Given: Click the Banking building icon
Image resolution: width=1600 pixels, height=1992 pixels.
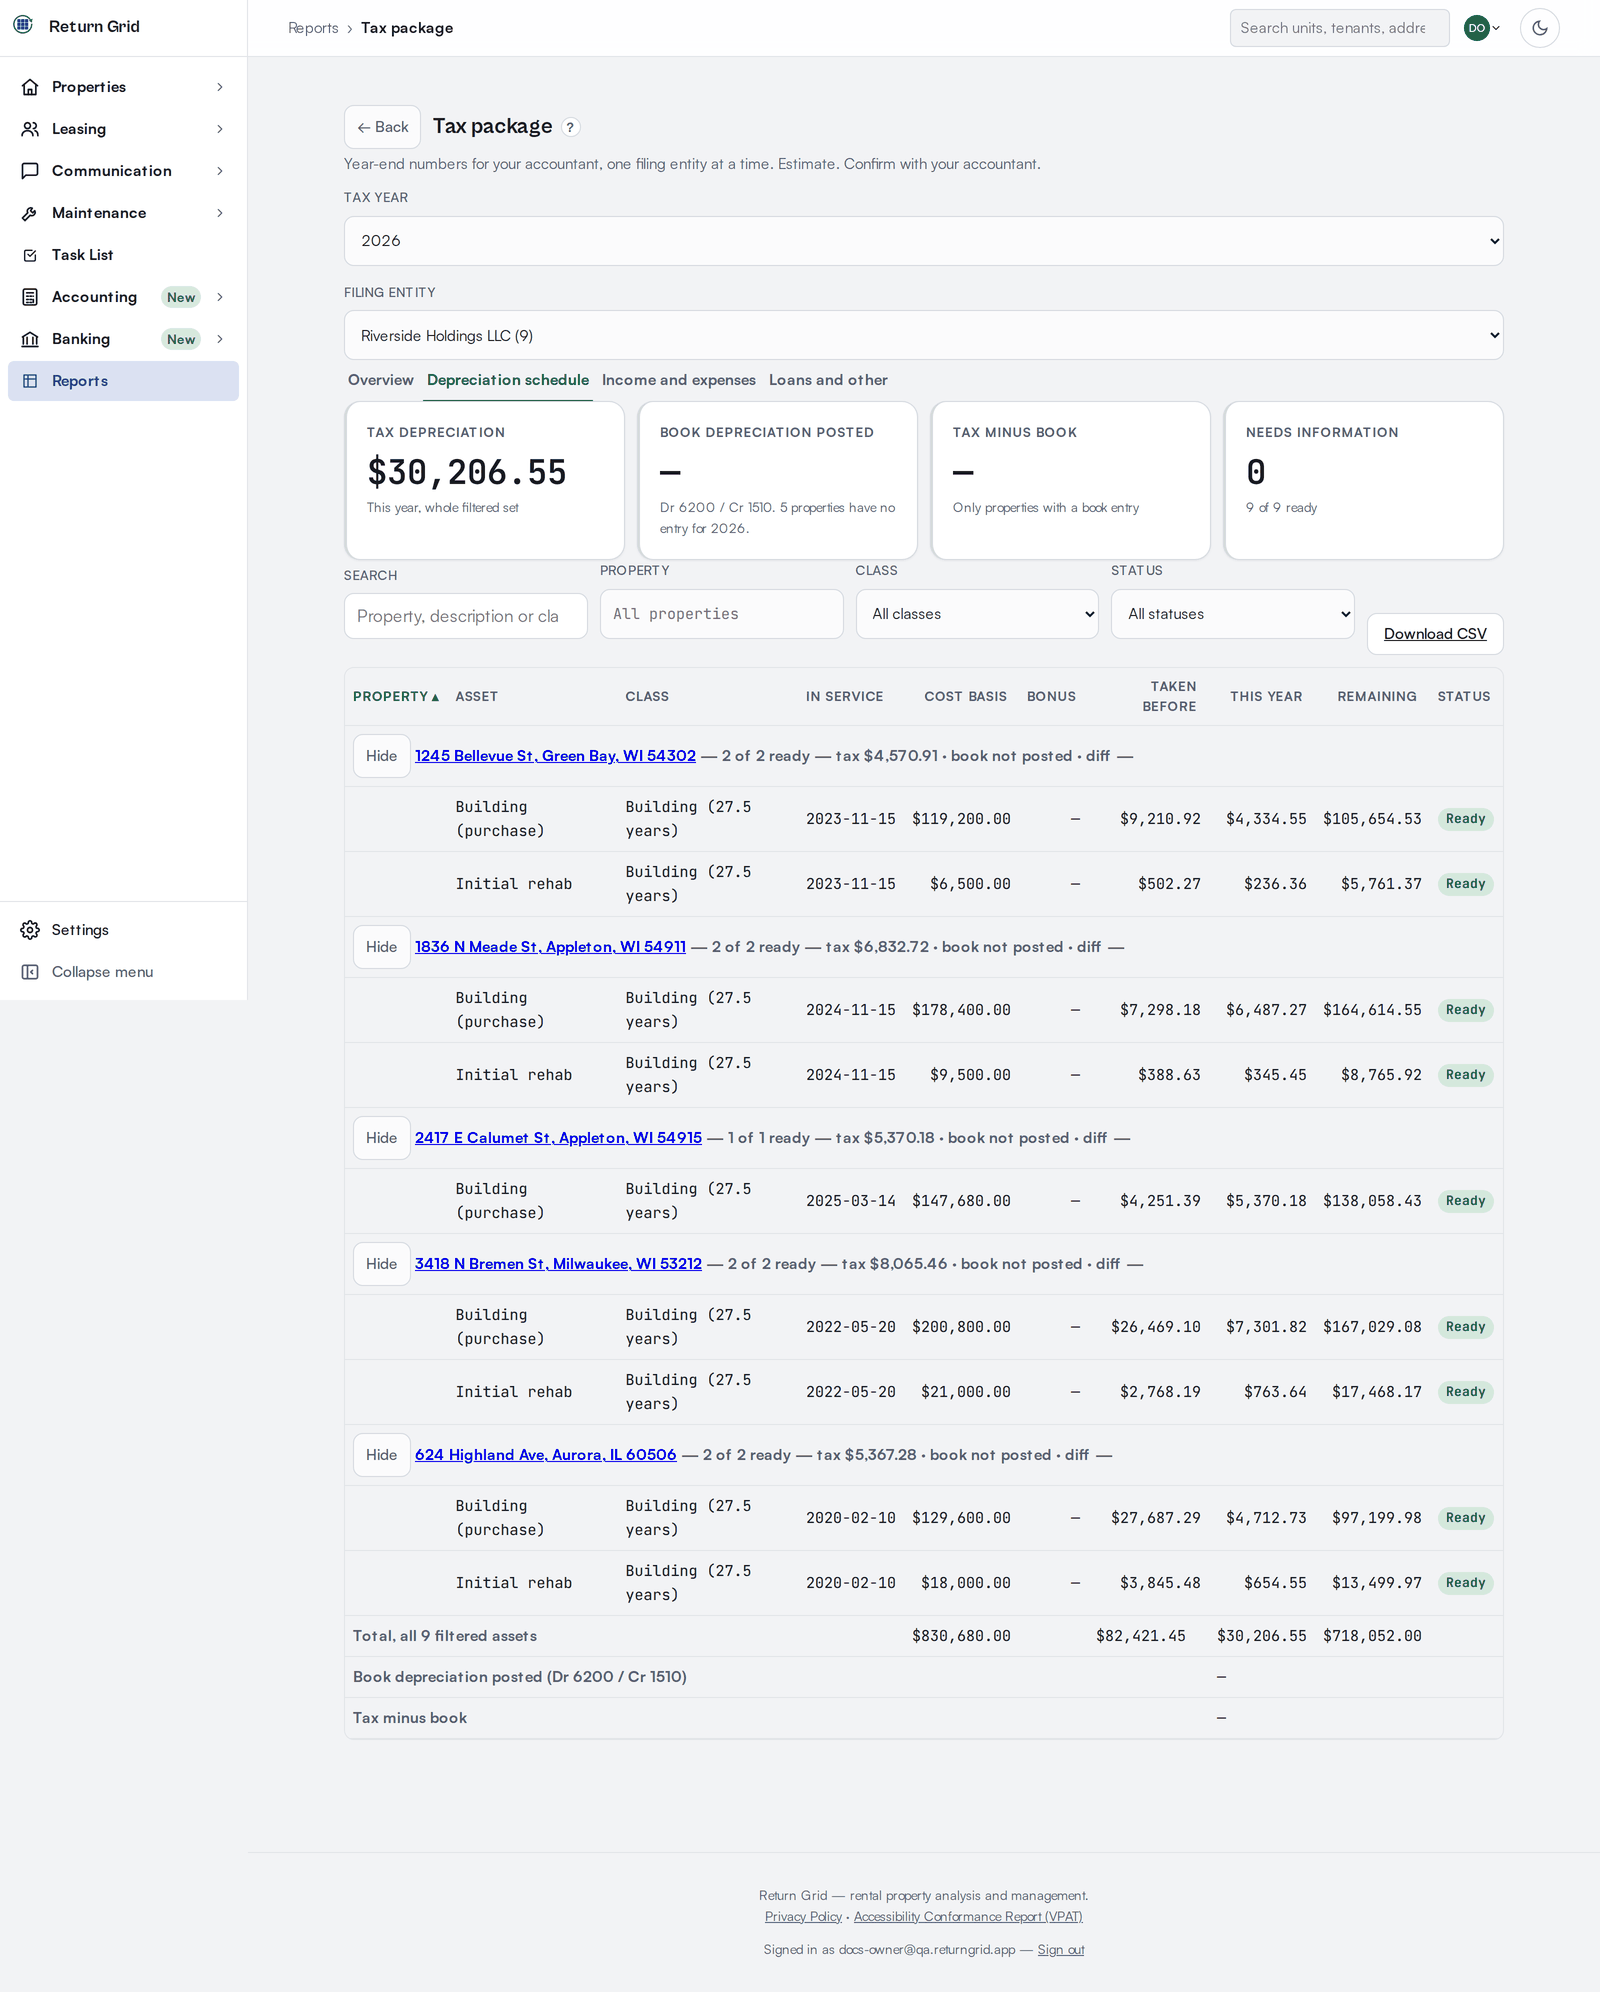Looking at the screenshot, I should click(30, 339).
